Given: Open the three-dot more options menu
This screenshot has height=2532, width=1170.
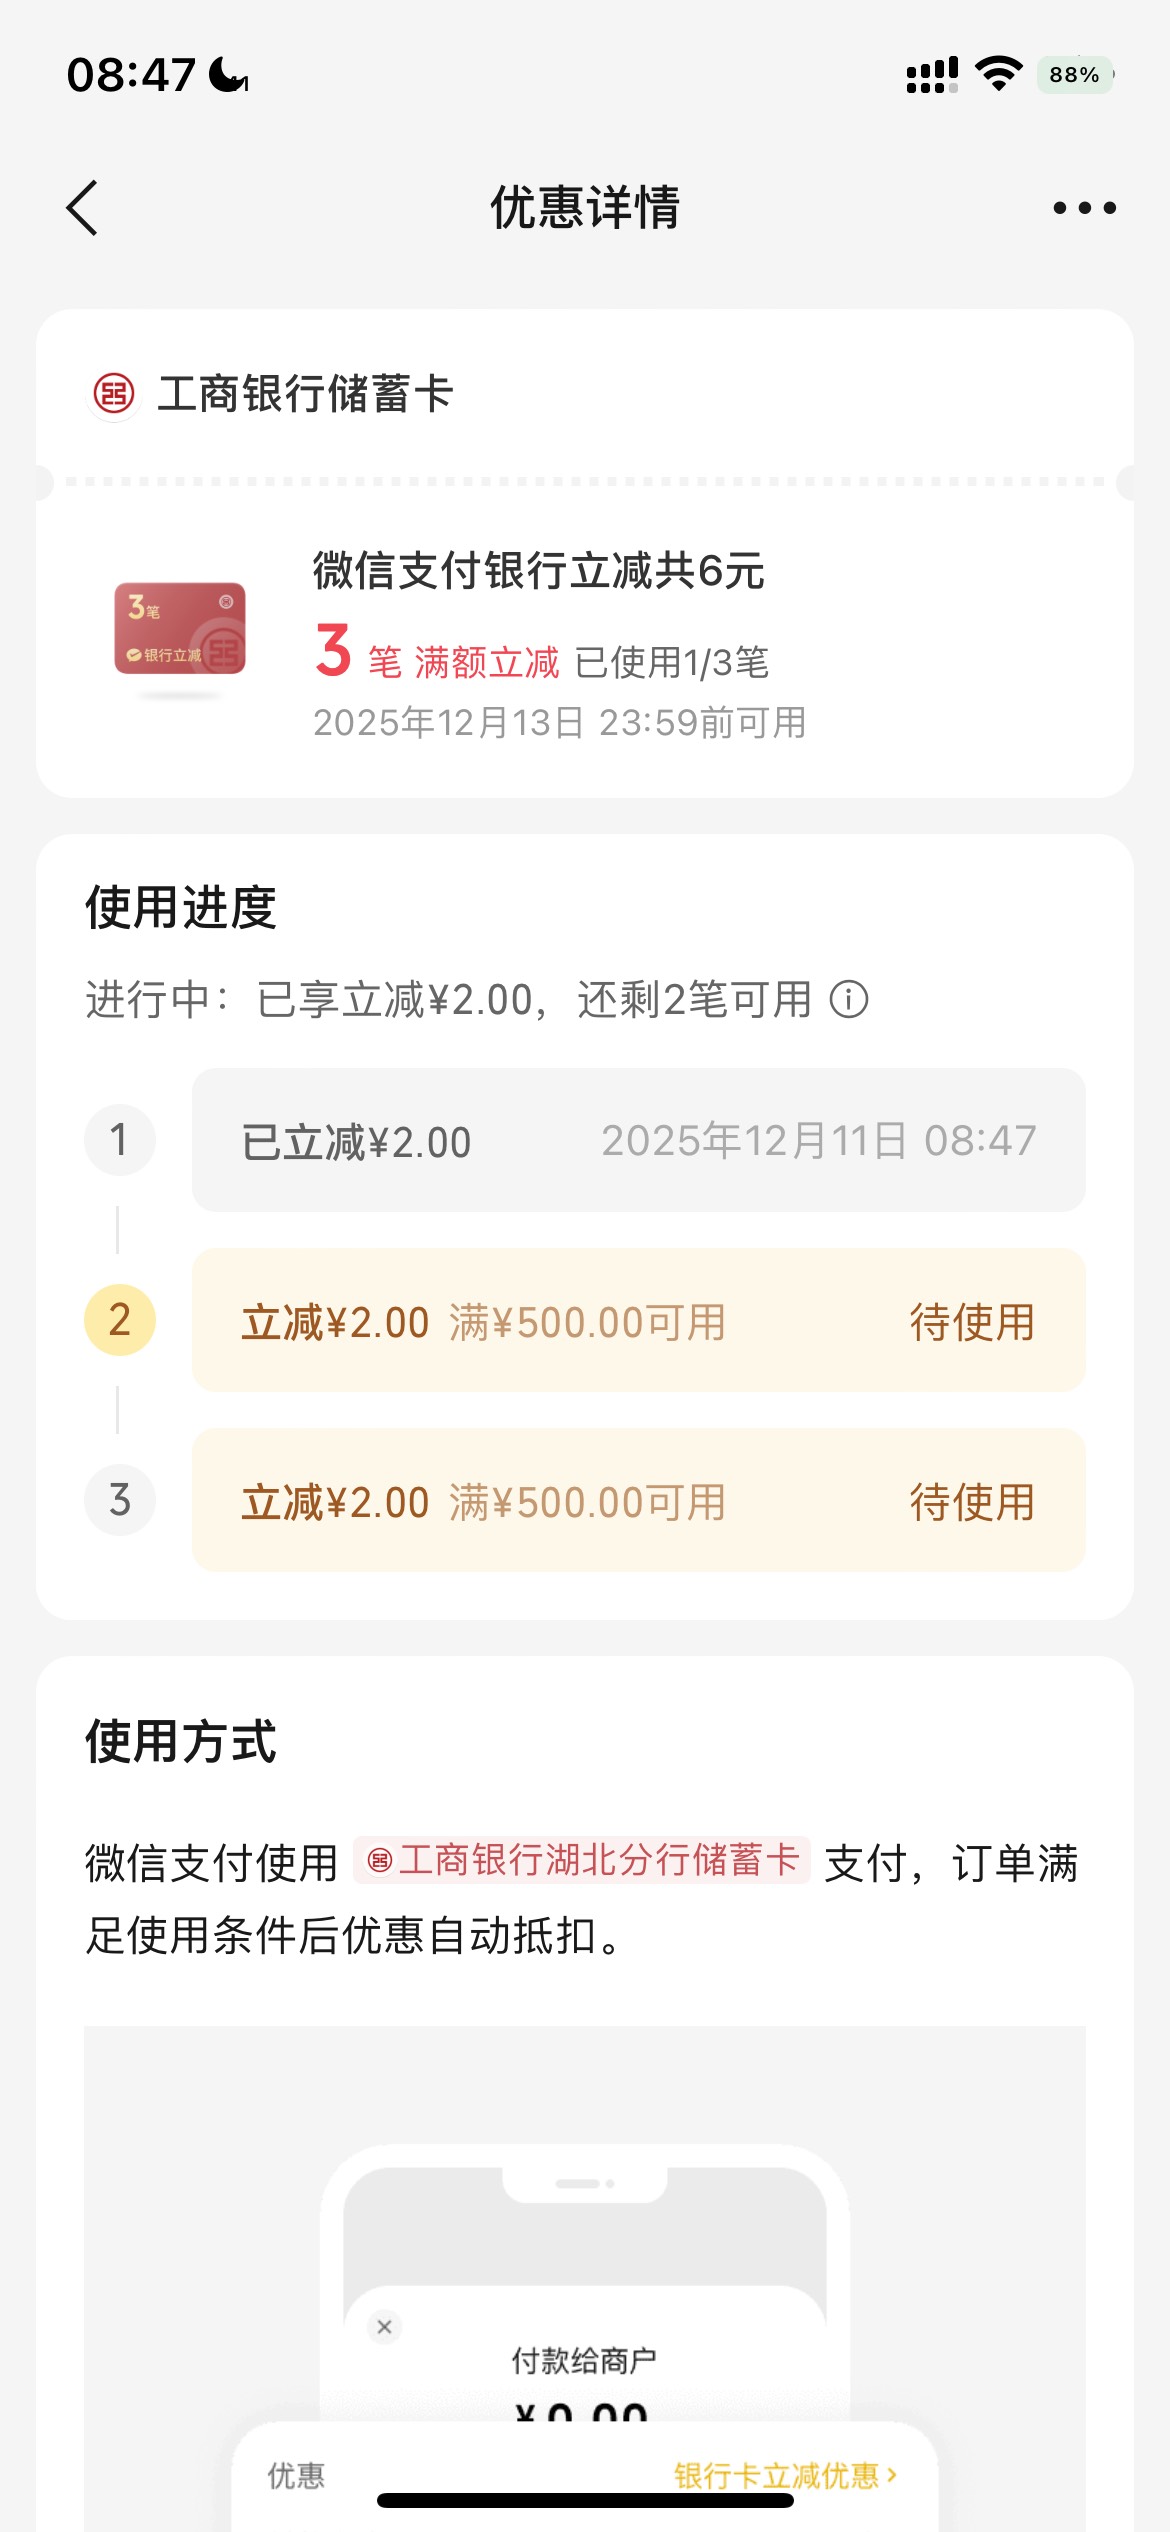Looking at the screenshot, I should (1084, 208).
